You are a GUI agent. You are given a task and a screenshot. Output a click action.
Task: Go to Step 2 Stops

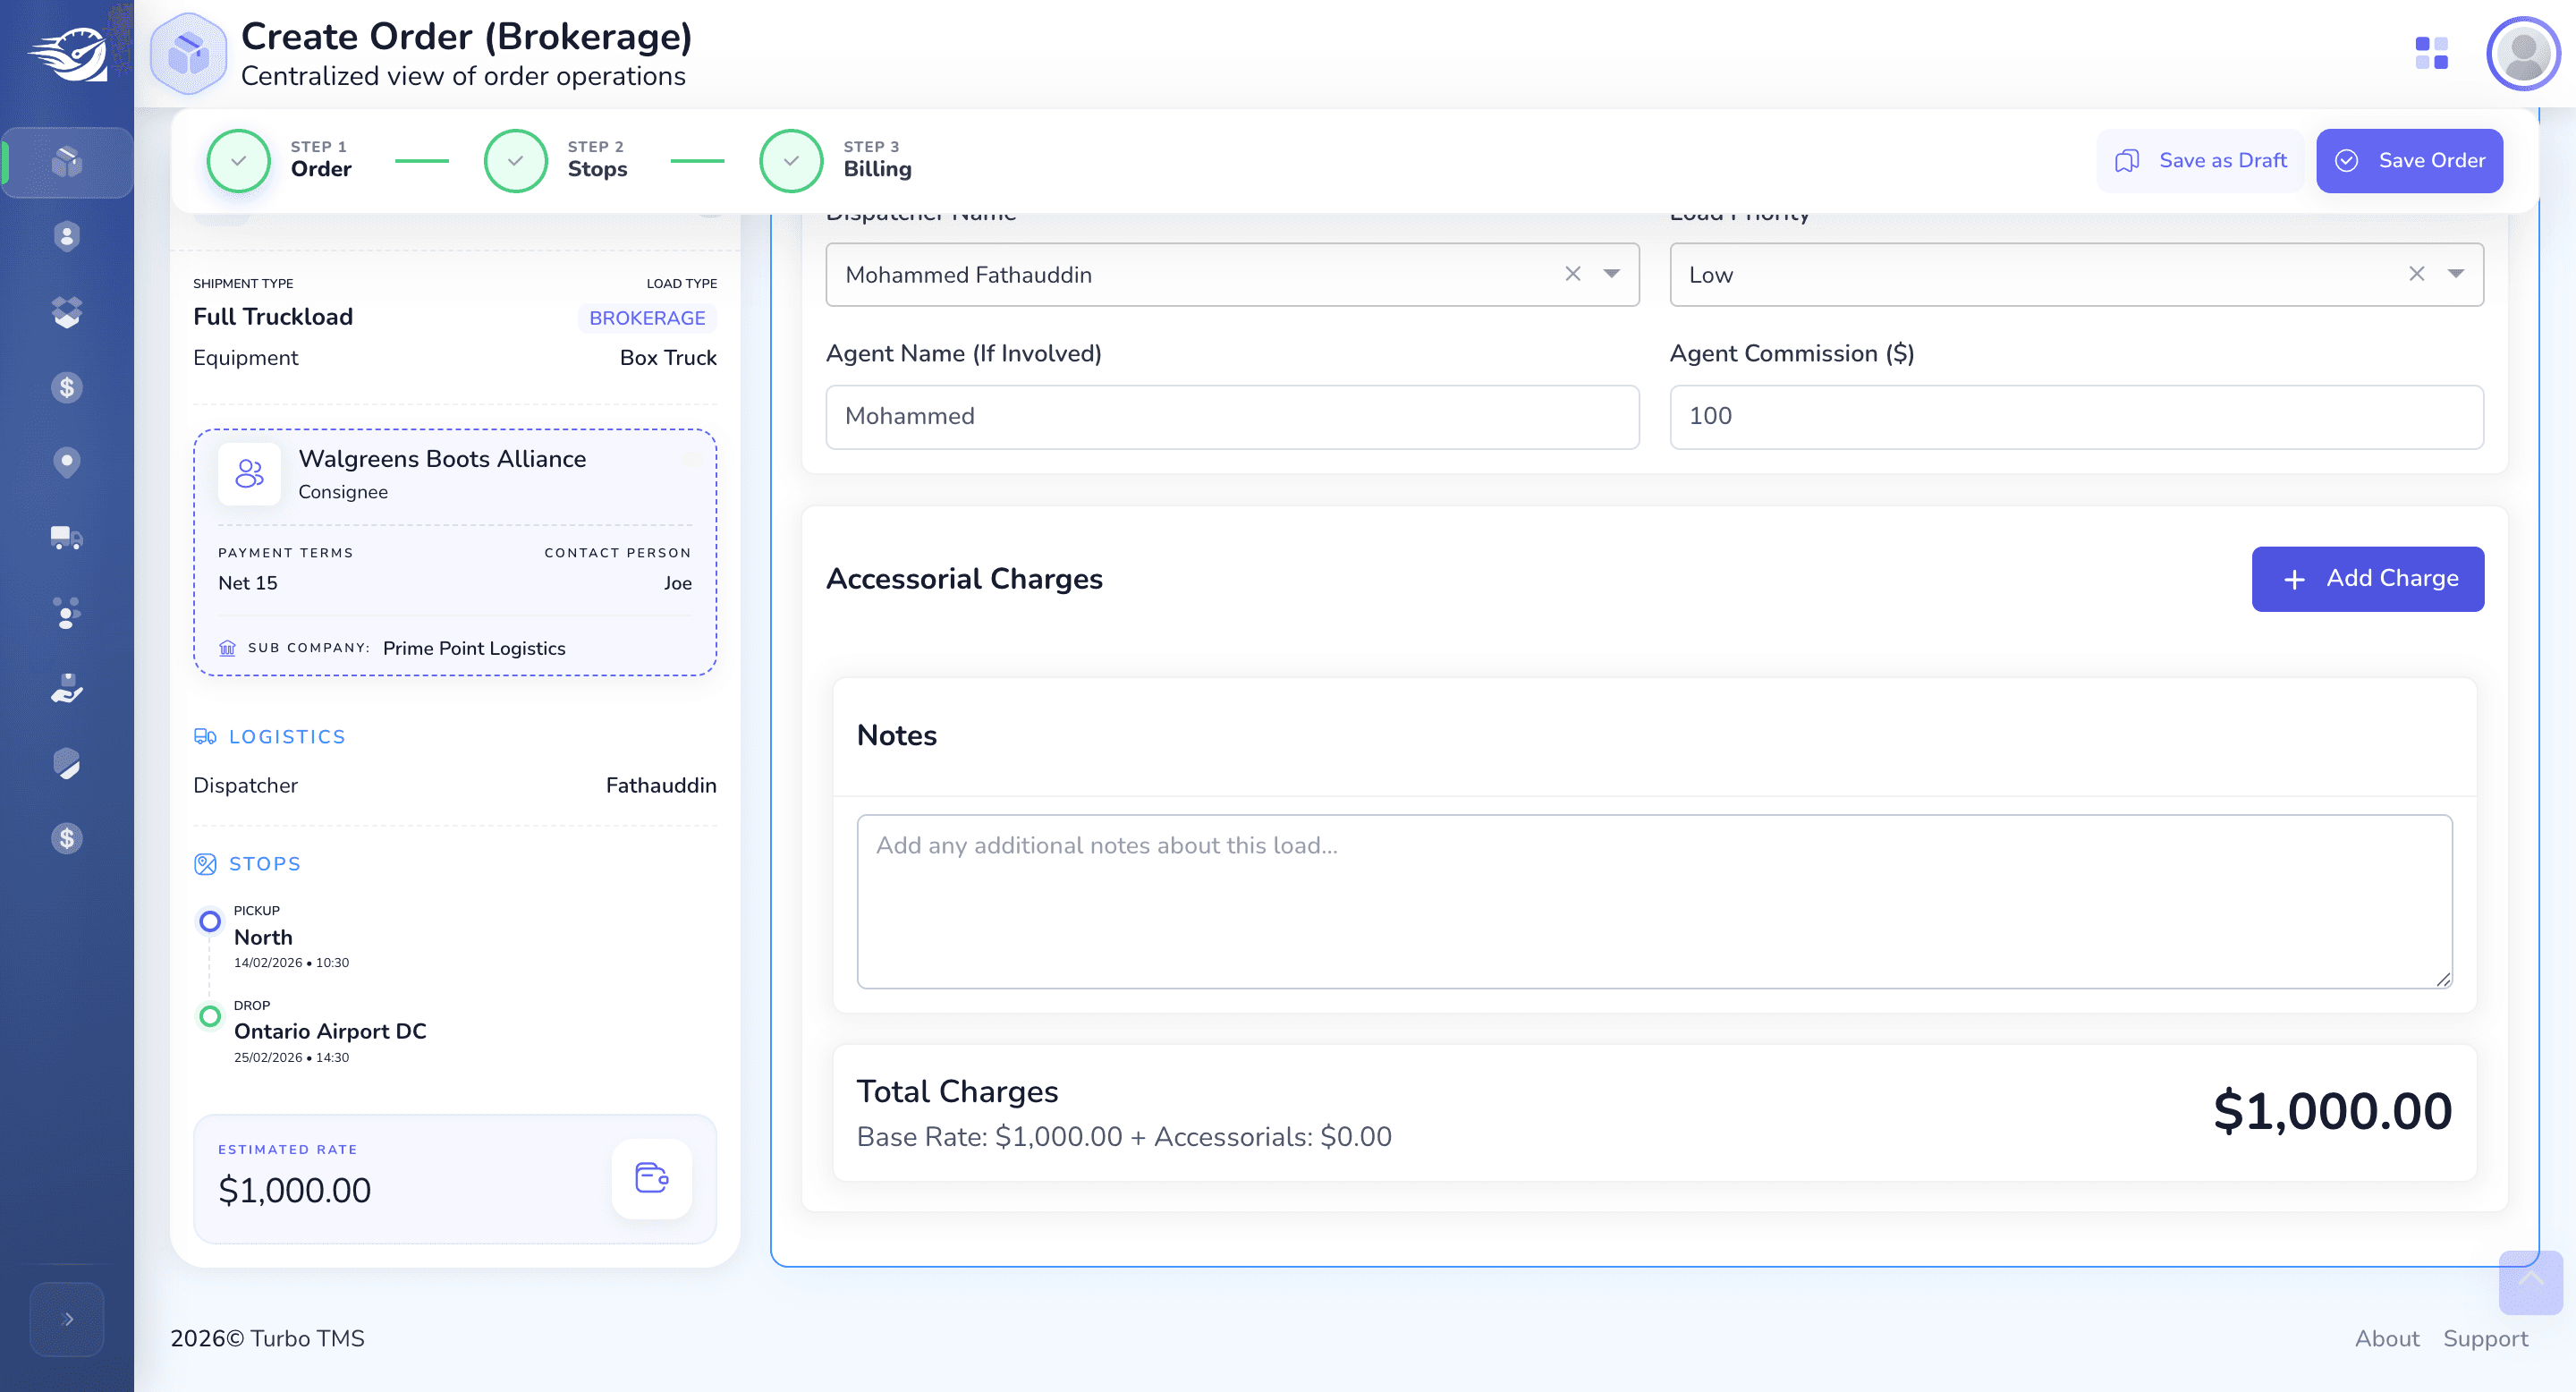[x=557, y=160]
